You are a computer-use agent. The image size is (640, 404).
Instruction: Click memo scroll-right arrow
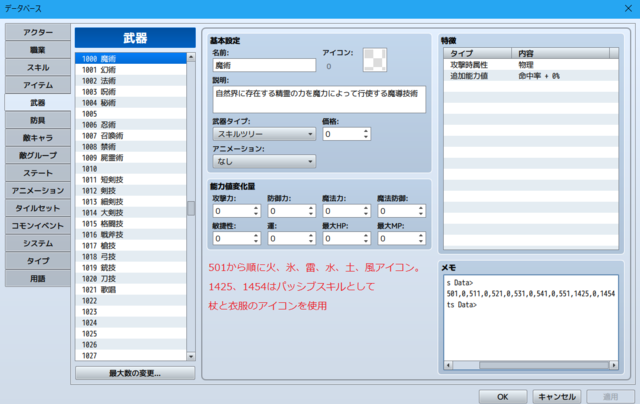pyautogui.click(x=613, y=365)
